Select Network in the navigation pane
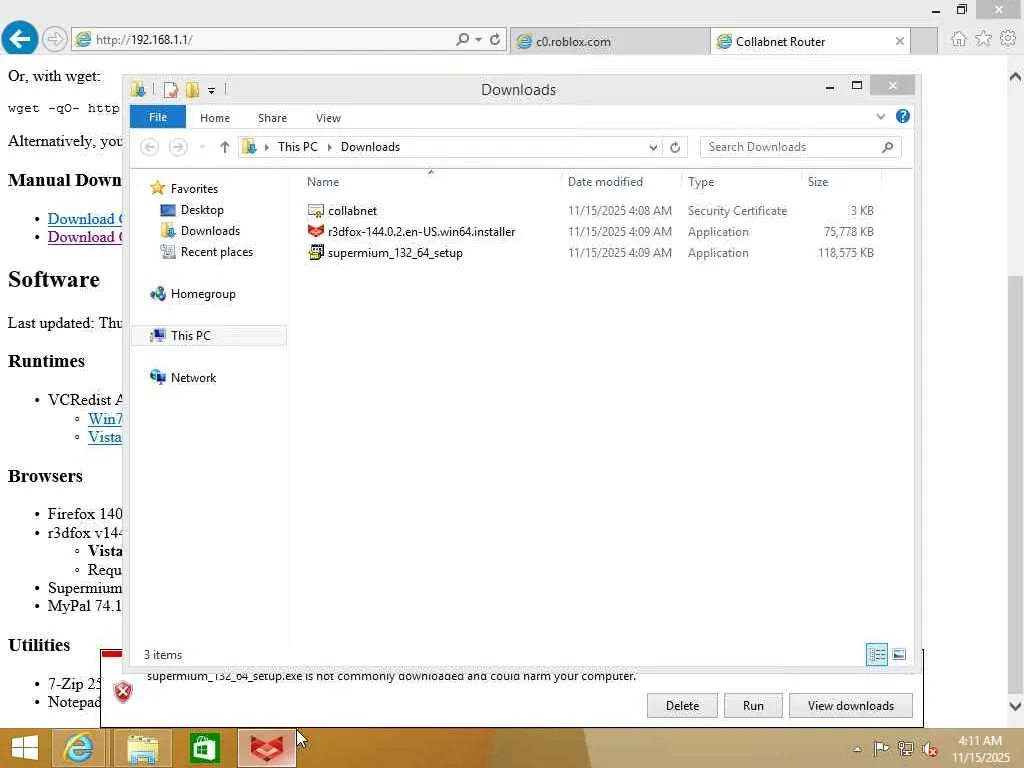This screenshot has height=768, width=1024. (193, 377)
